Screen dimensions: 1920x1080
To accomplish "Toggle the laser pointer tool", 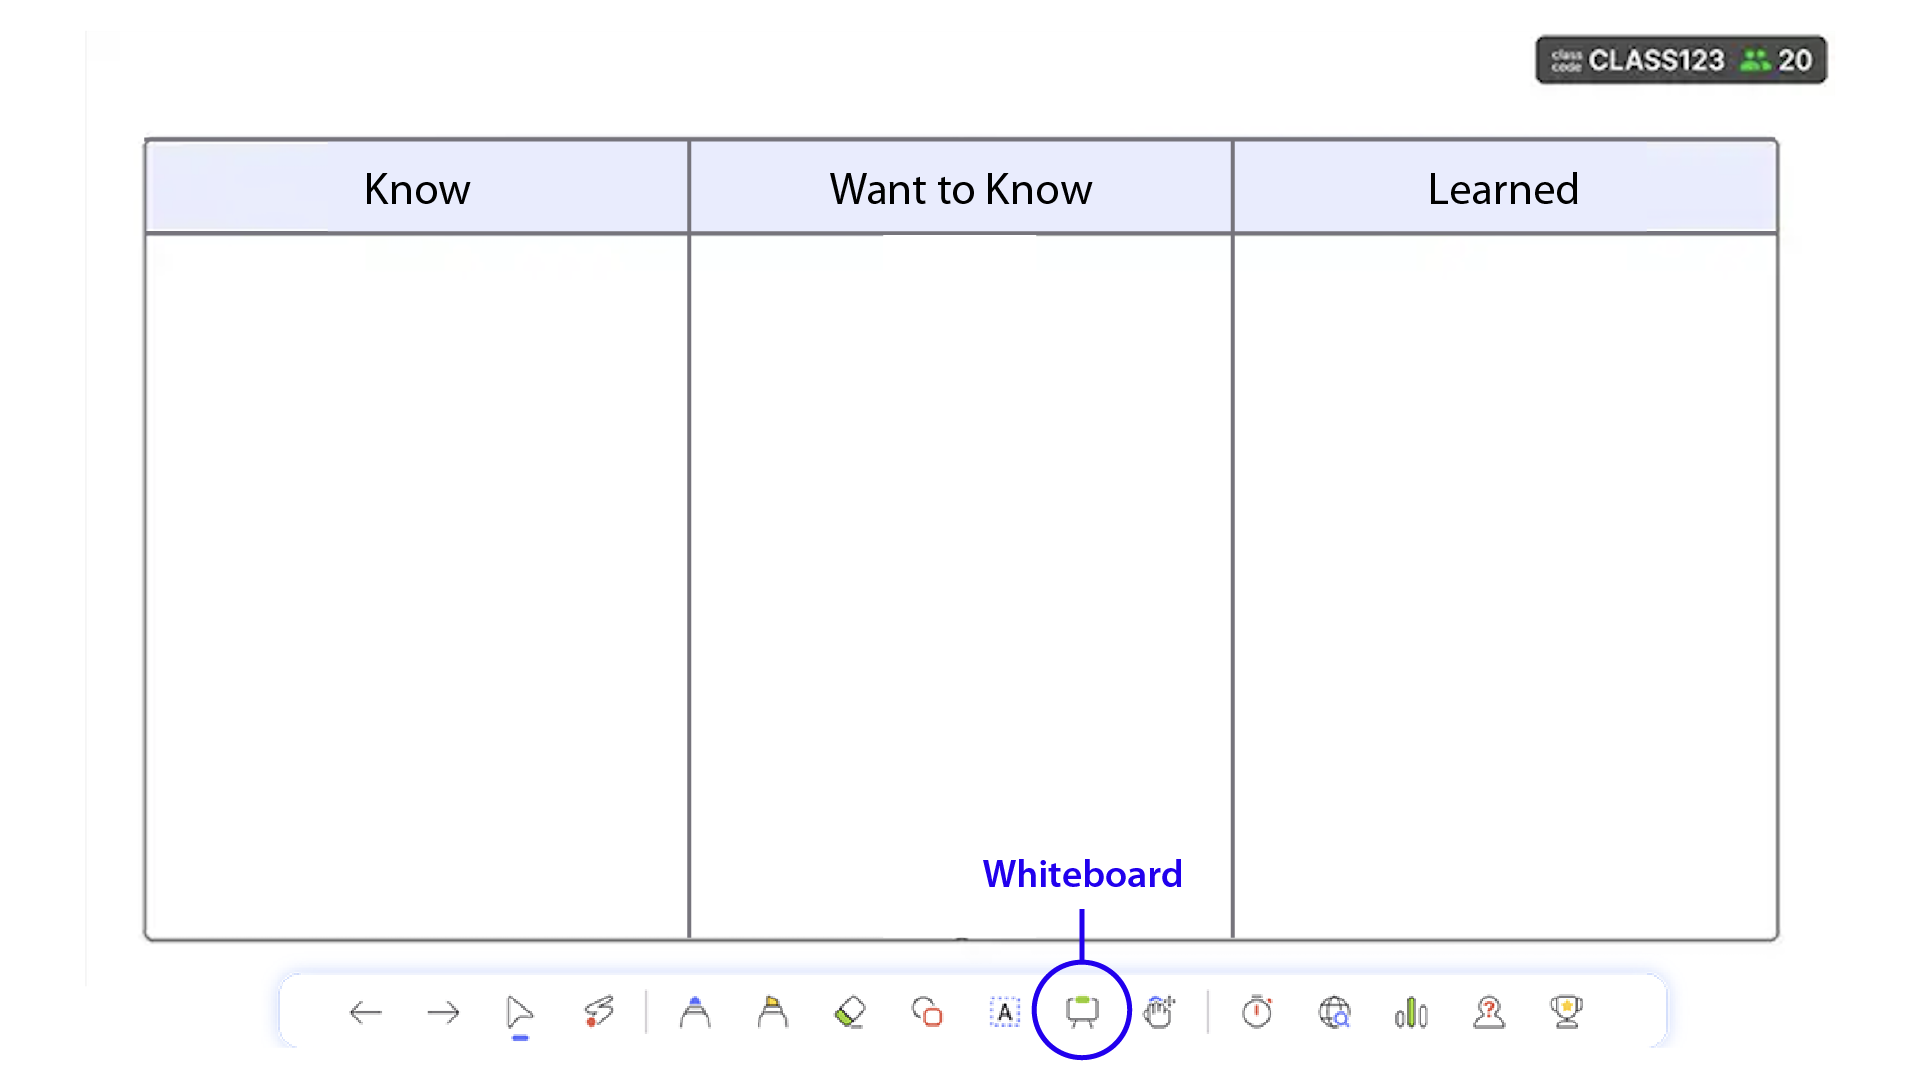I will pos(599,1013).
